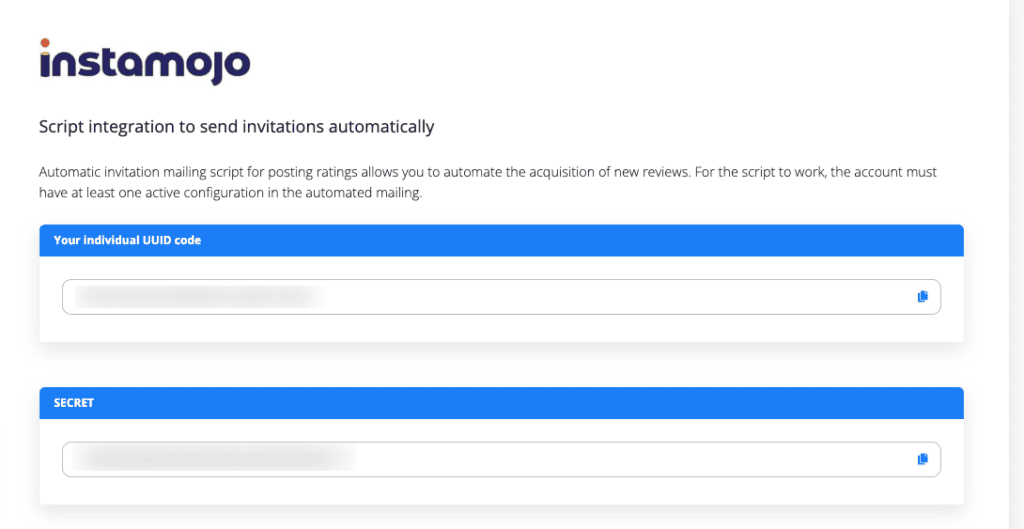
Task: Click the Instamojo logo
Action: (144, 62)
